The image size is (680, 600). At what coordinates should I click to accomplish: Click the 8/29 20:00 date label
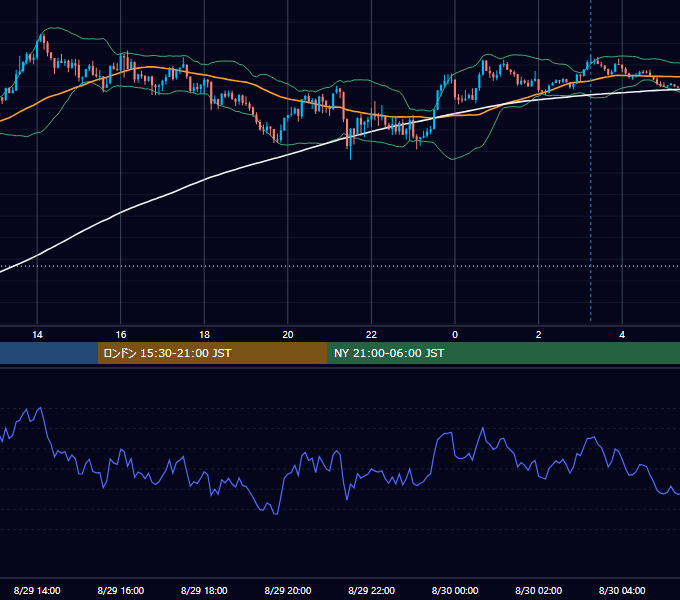point(288,590)
